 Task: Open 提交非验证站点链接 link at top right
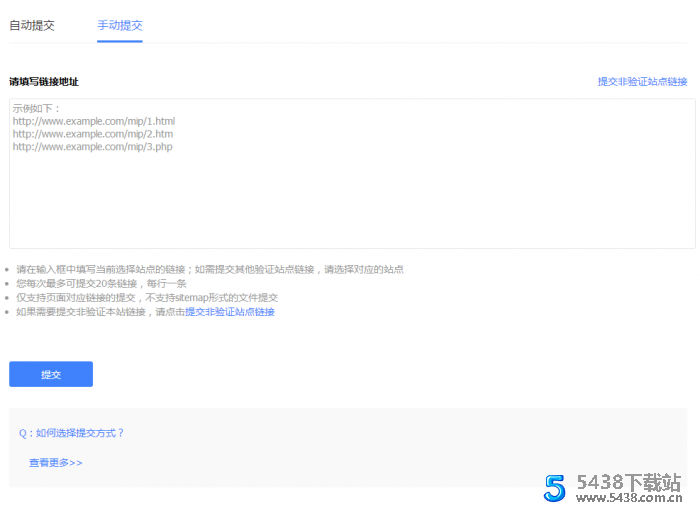642,82
